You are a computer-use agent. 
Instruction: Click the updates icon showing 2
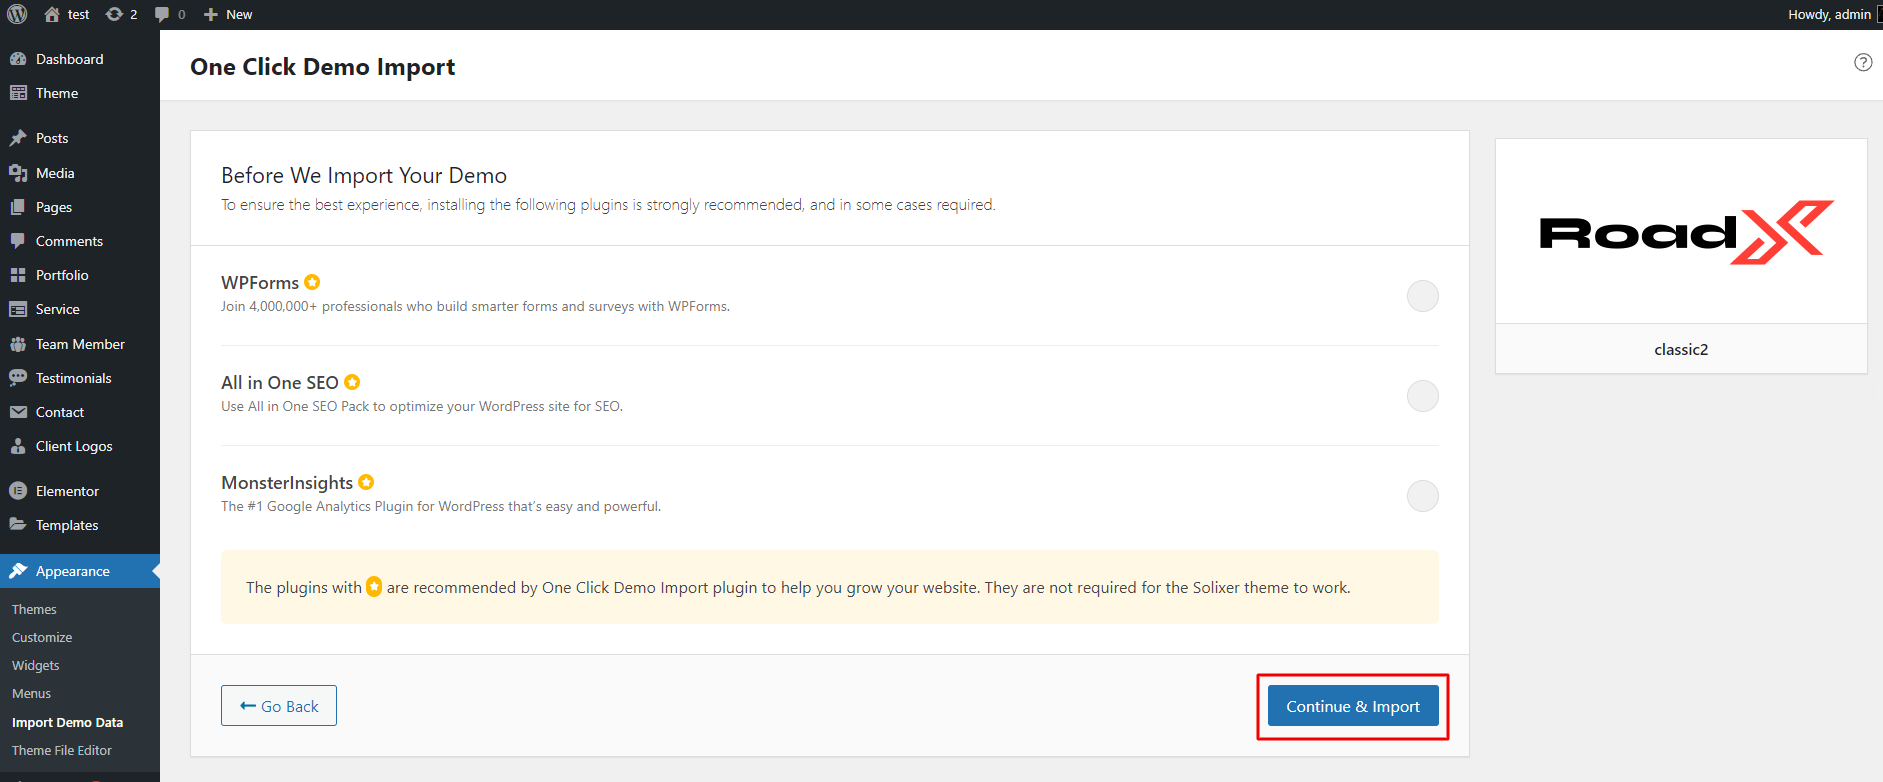coord(114,14)
